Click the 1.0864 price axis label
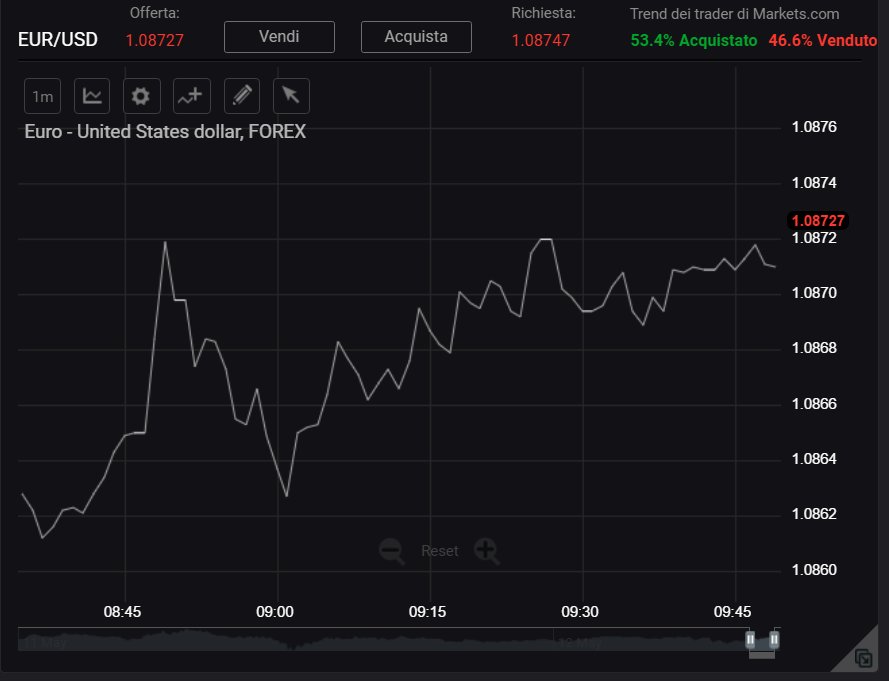This screenshot has height=681, width=889. [x=814, y=458]
